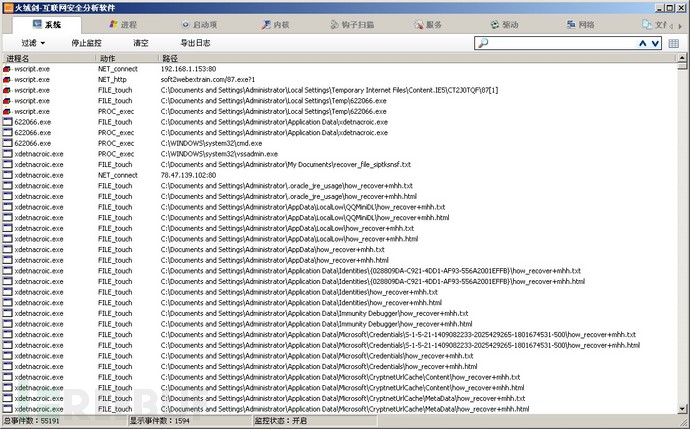Switch to the 驱动 tab

504,25
